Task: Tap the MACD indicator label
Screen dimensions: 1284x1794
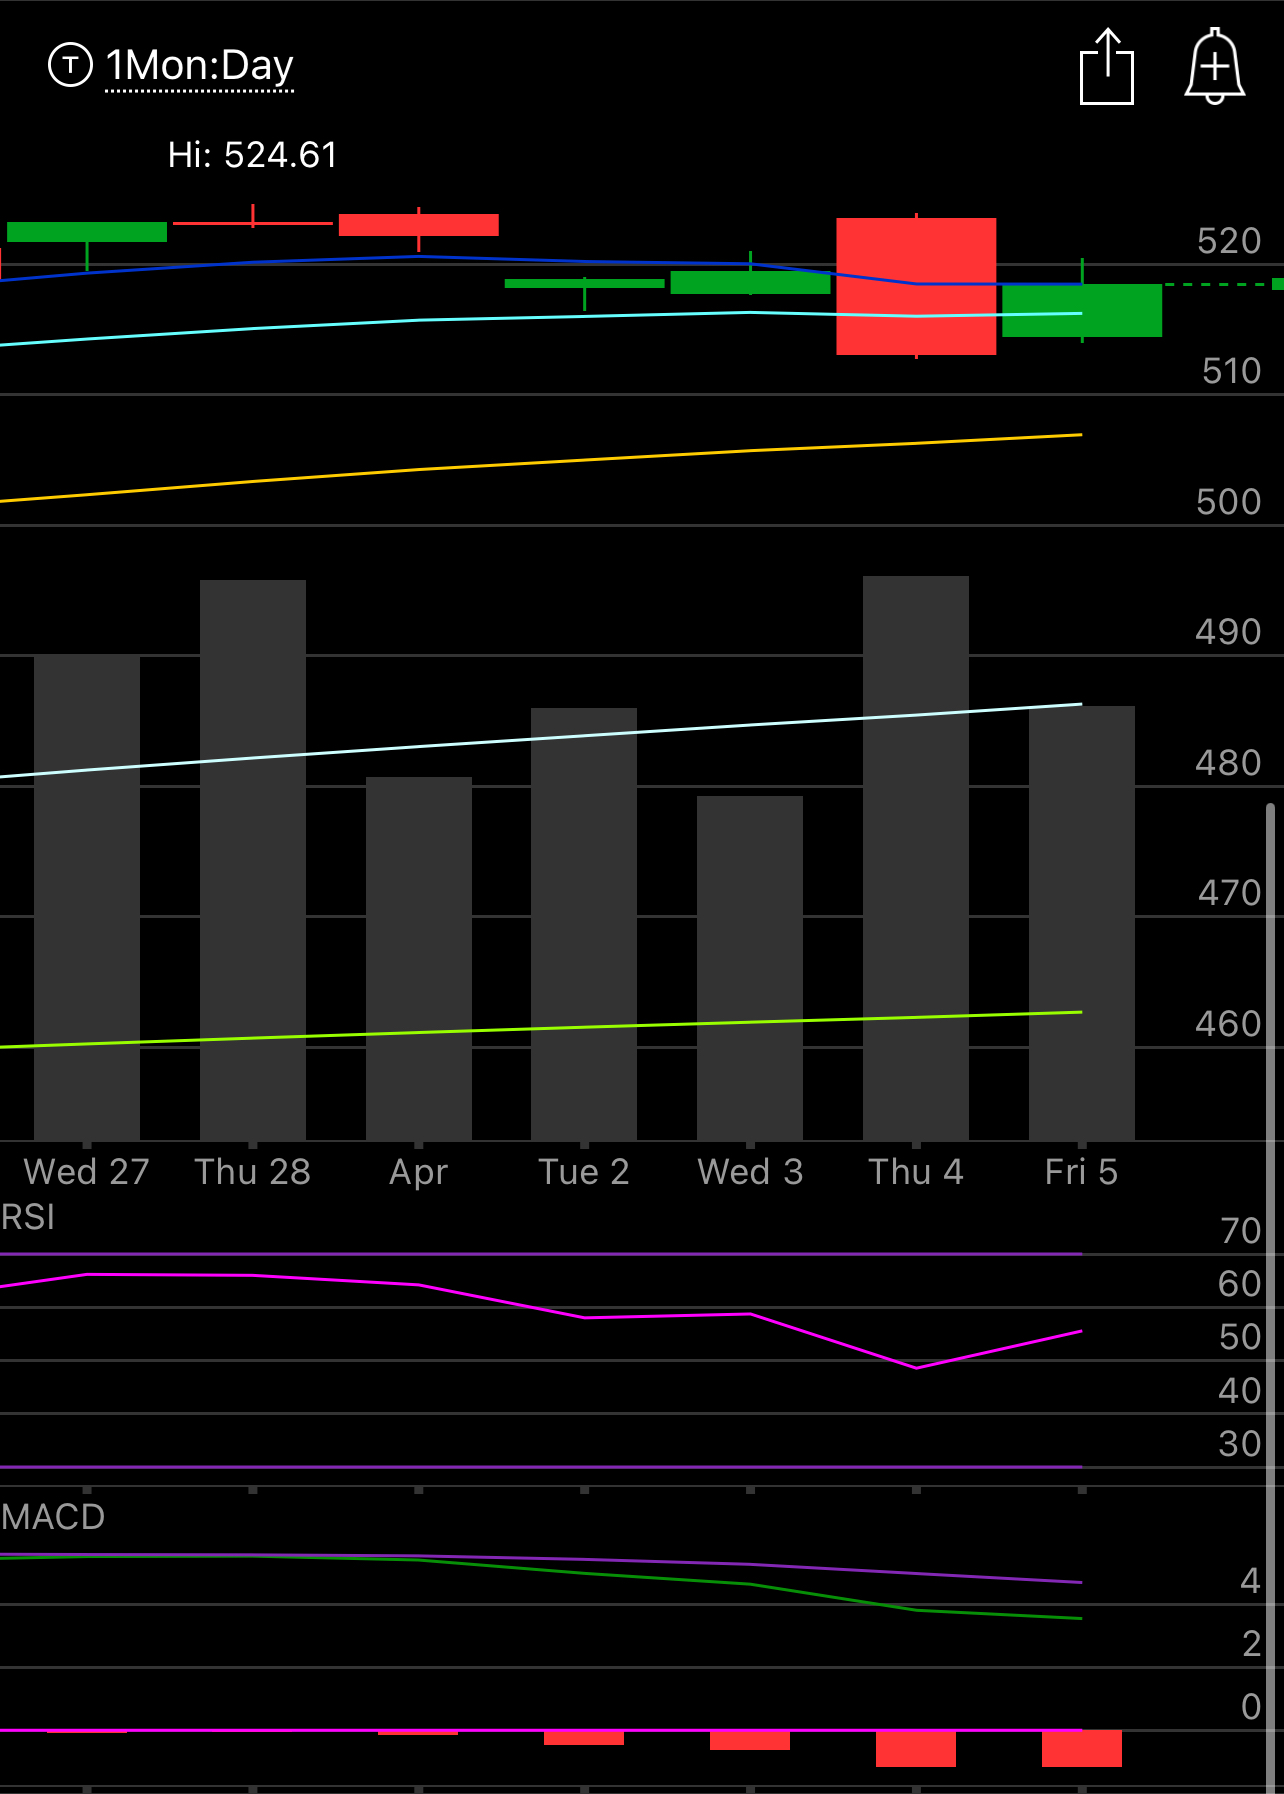Action: click(x=53, y=1517)
